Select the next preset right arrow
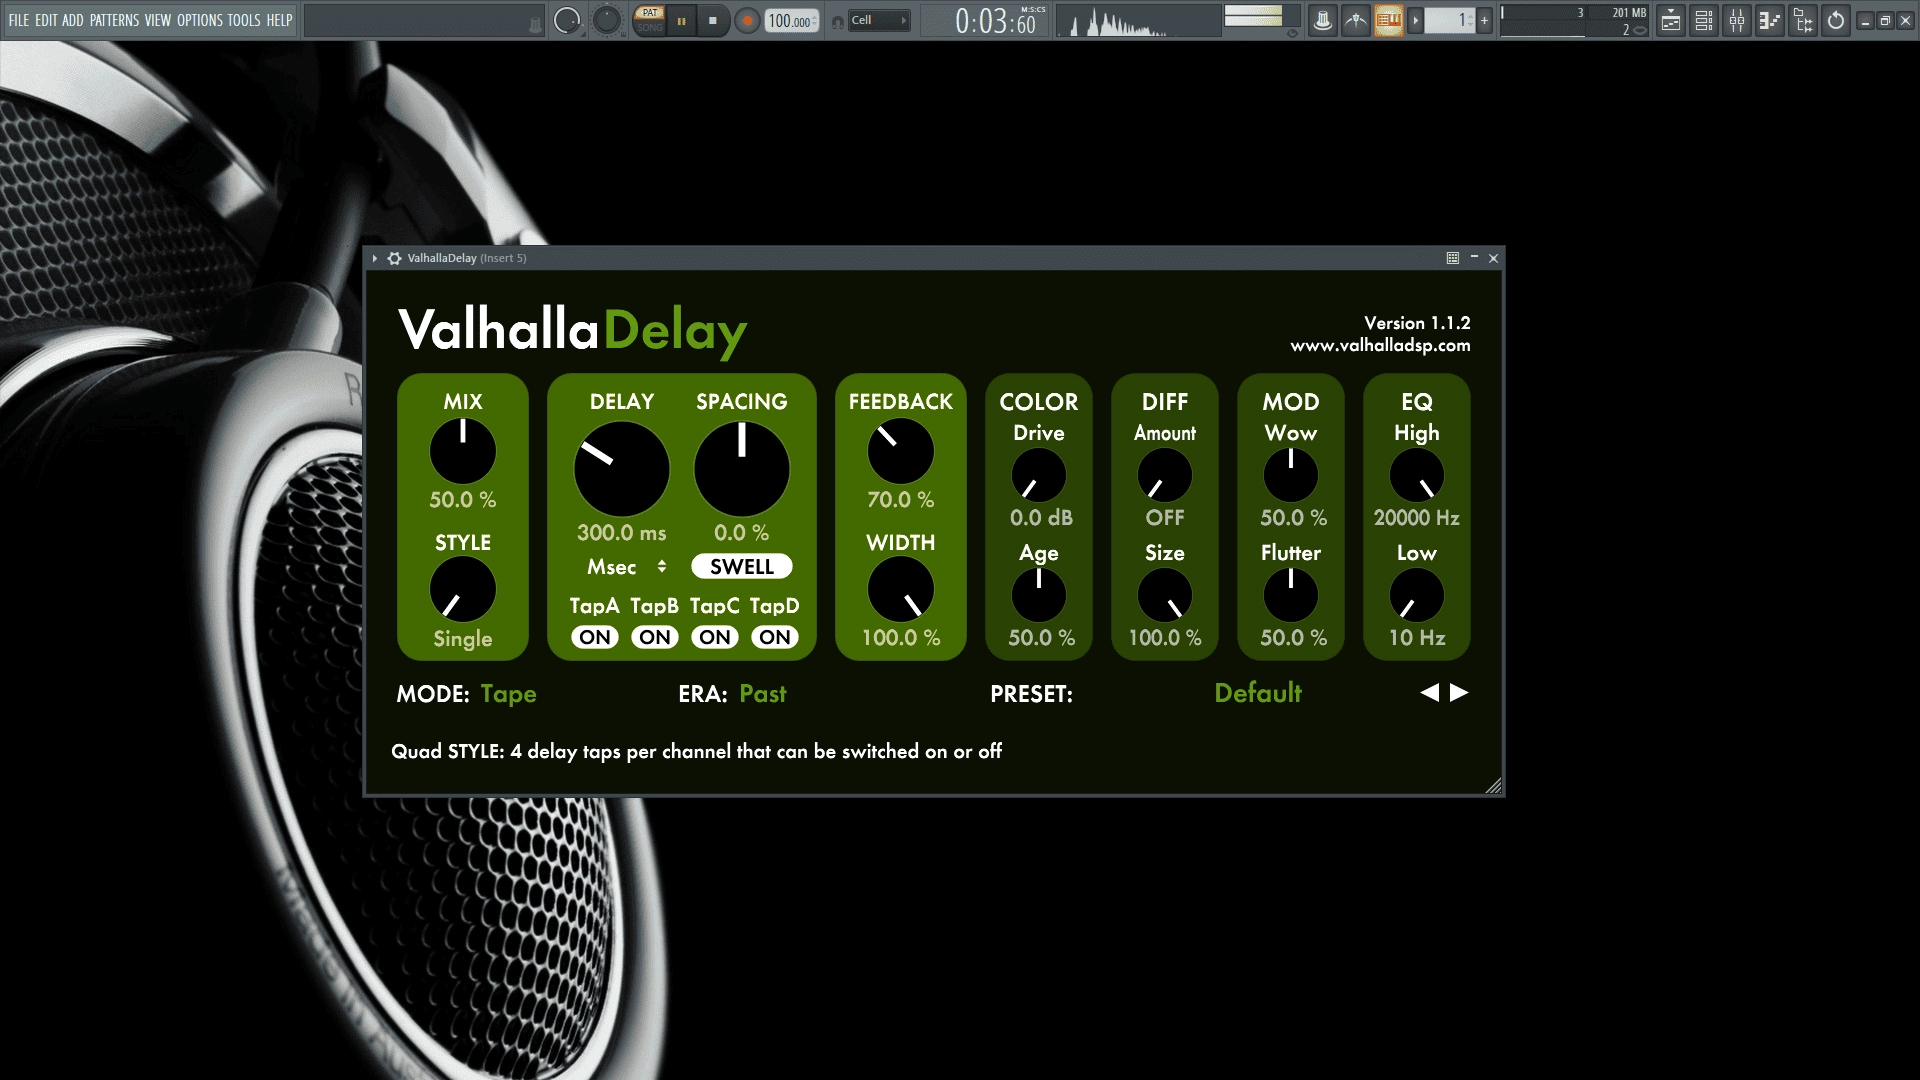1920x1080 pixels. (1459, 692)
